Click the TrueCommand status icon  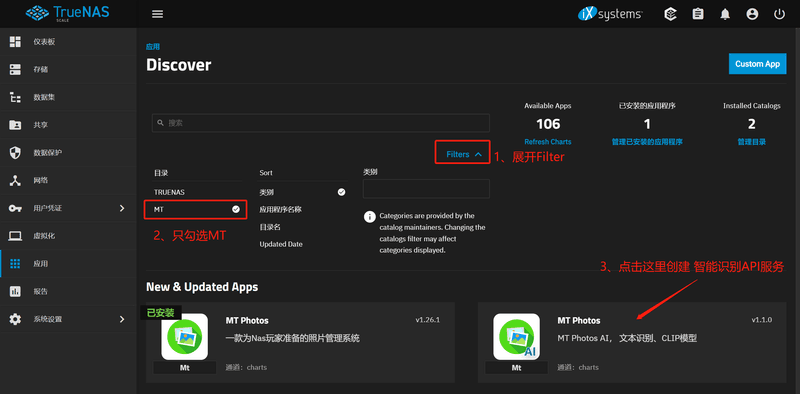(x=670, y=14)
